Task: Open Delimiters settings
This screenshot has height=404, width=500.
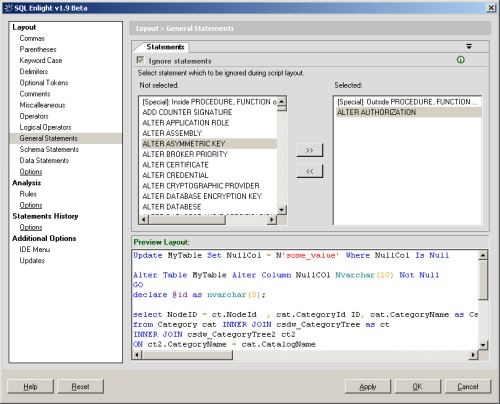Action: coord(34,71)
